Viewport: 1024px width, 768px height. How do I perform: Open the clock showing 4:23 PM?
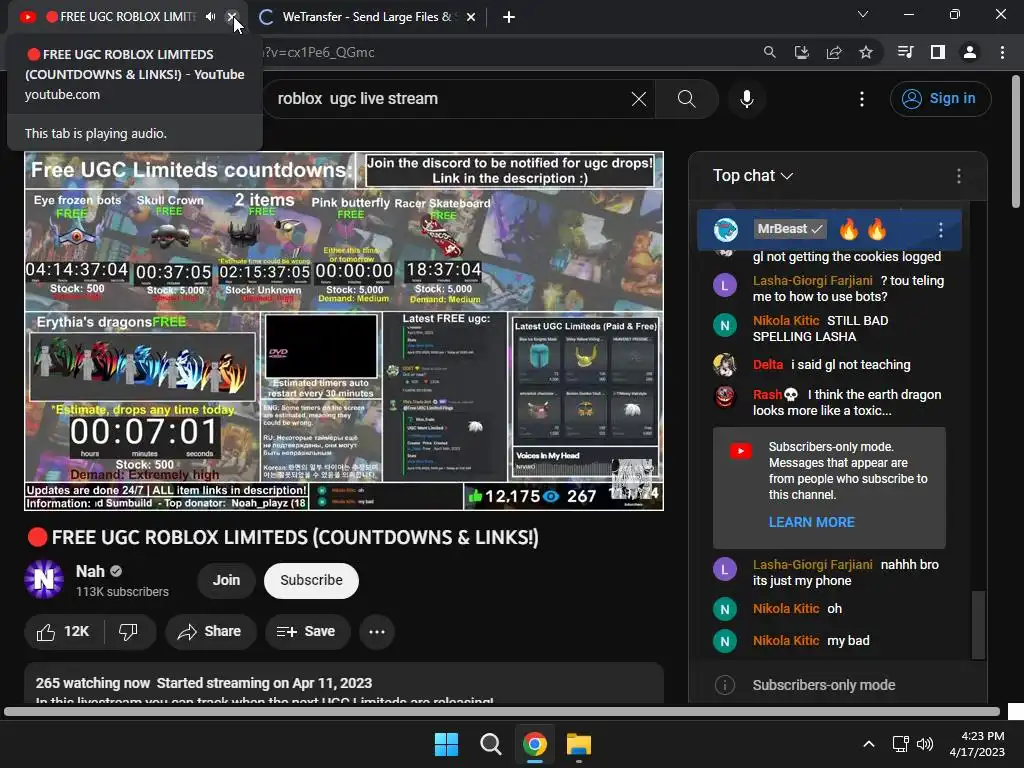(x=977, y=744)
